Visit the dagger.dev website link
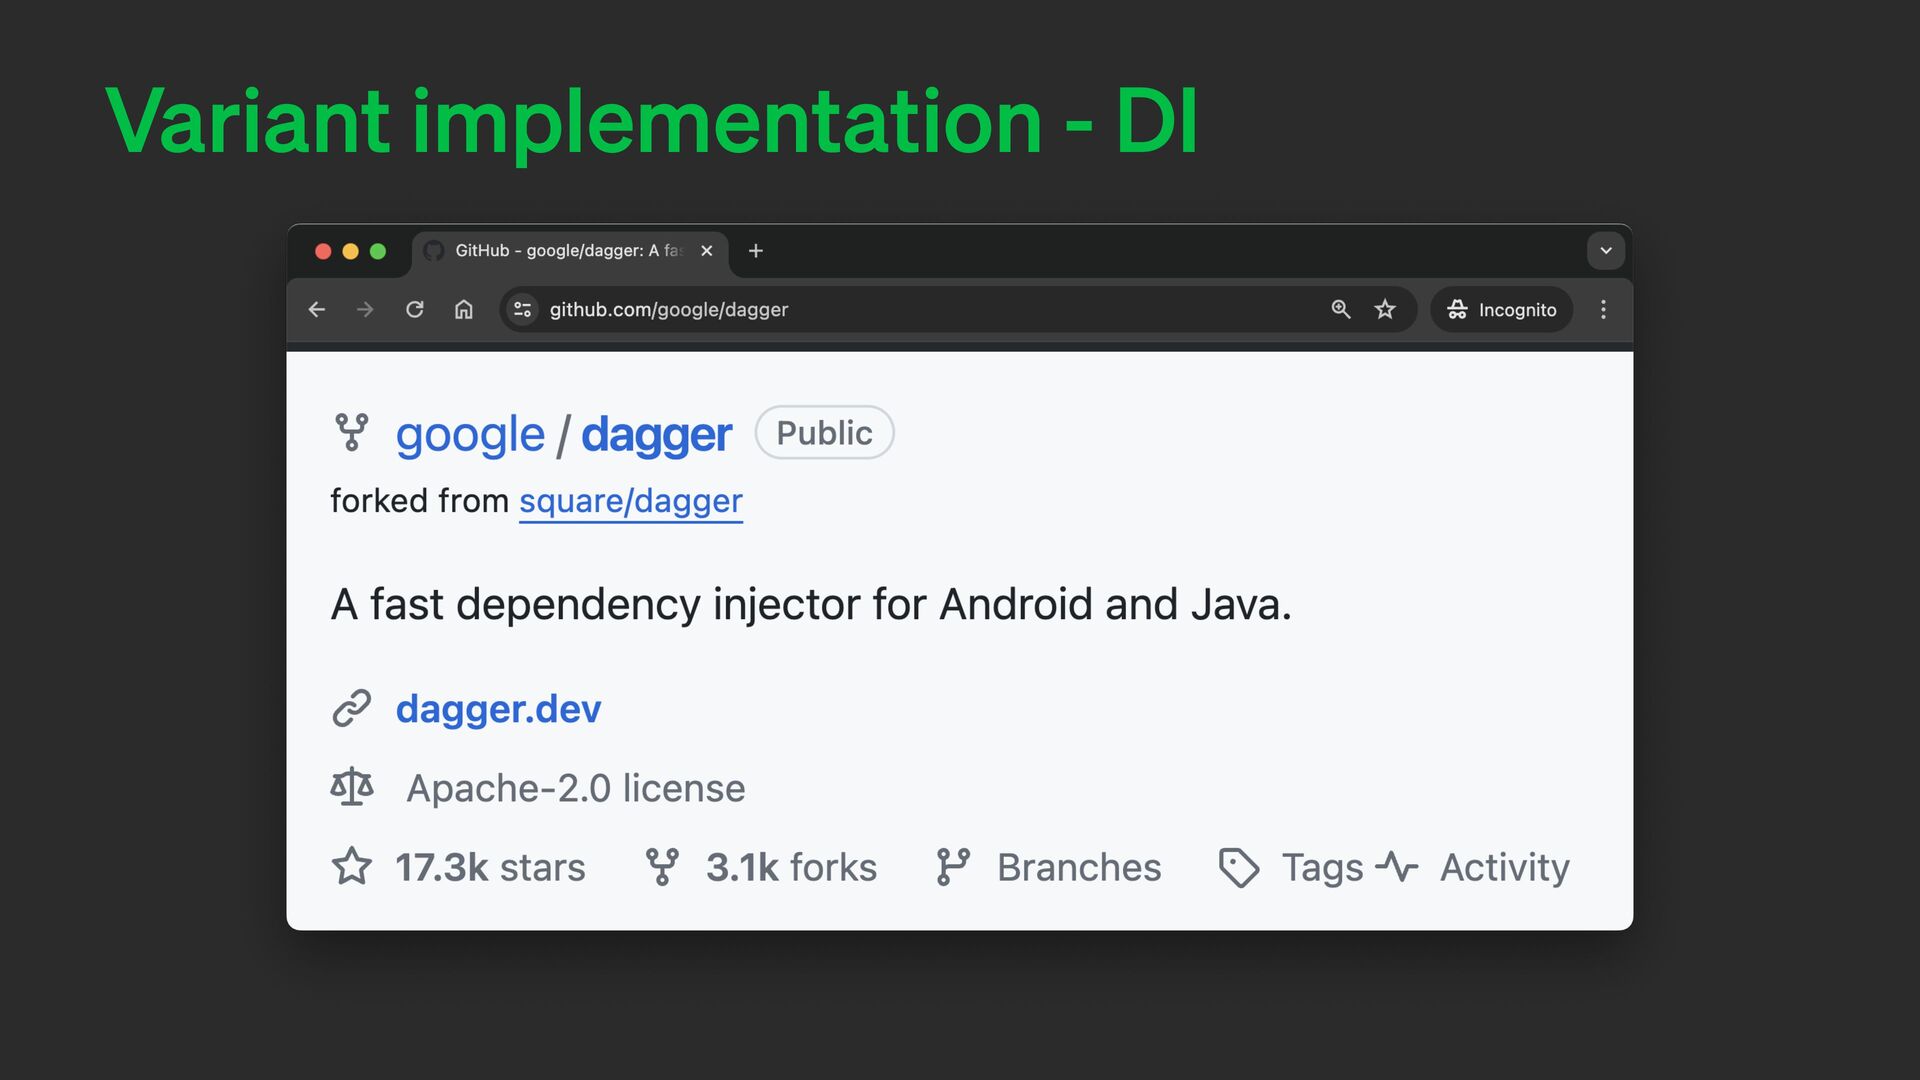The height and width of the screenshot is (1080, 1920). pyautogui.click(x=498, y=709)
